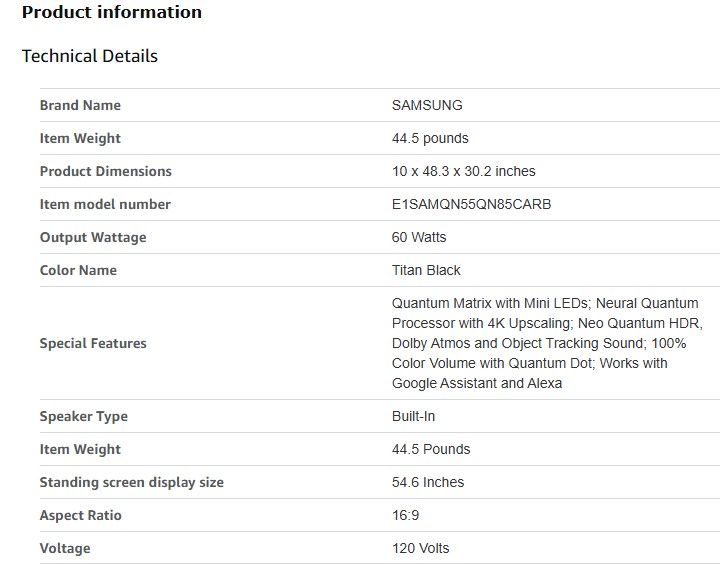Screen dimensions: 723x565
Task: Select the Brand Name label
Action: pos(80,105)
